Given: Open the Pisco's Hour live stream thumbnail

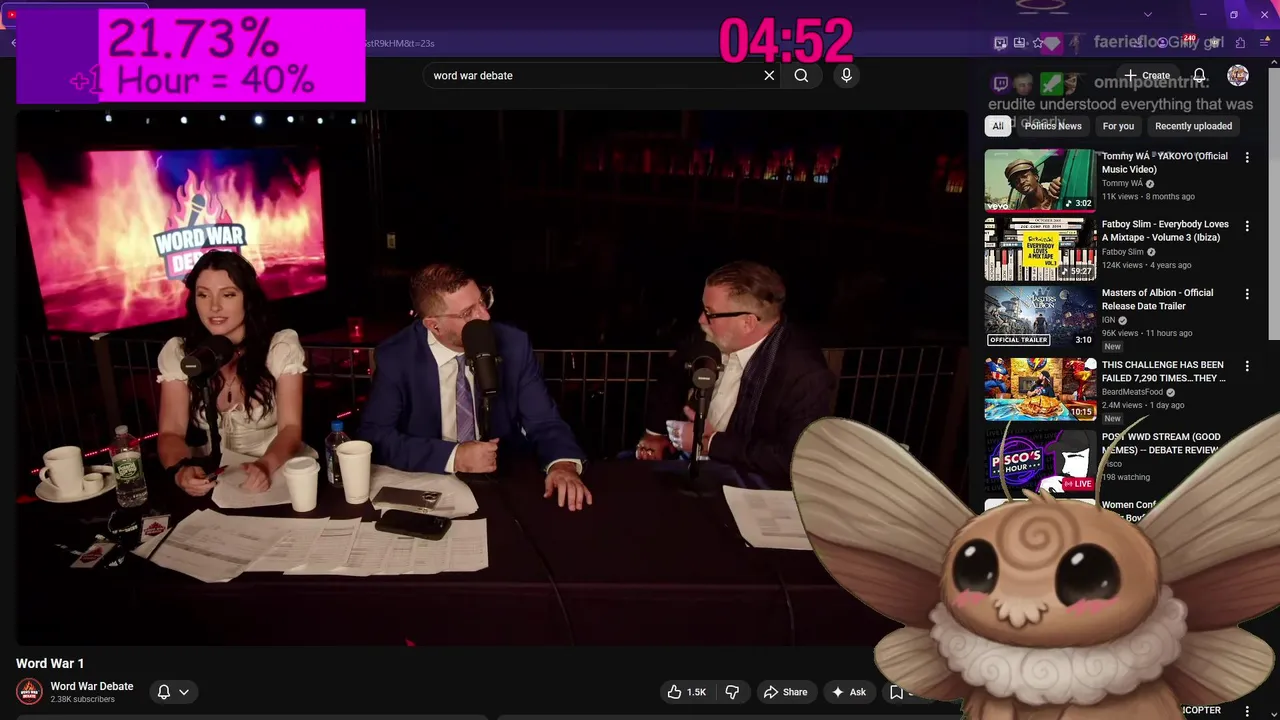Looking at the screenshot, I should point(1040,461).
